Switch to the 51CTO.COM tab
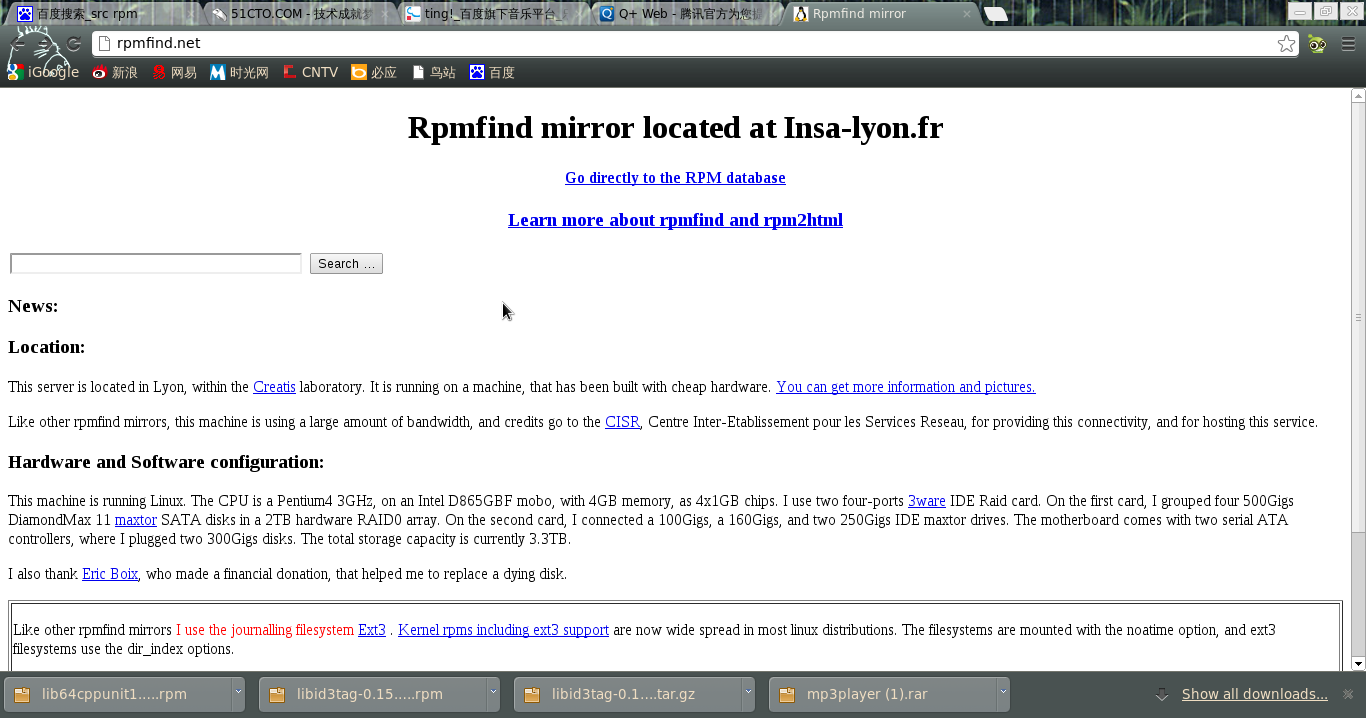 tap(297, 14)
